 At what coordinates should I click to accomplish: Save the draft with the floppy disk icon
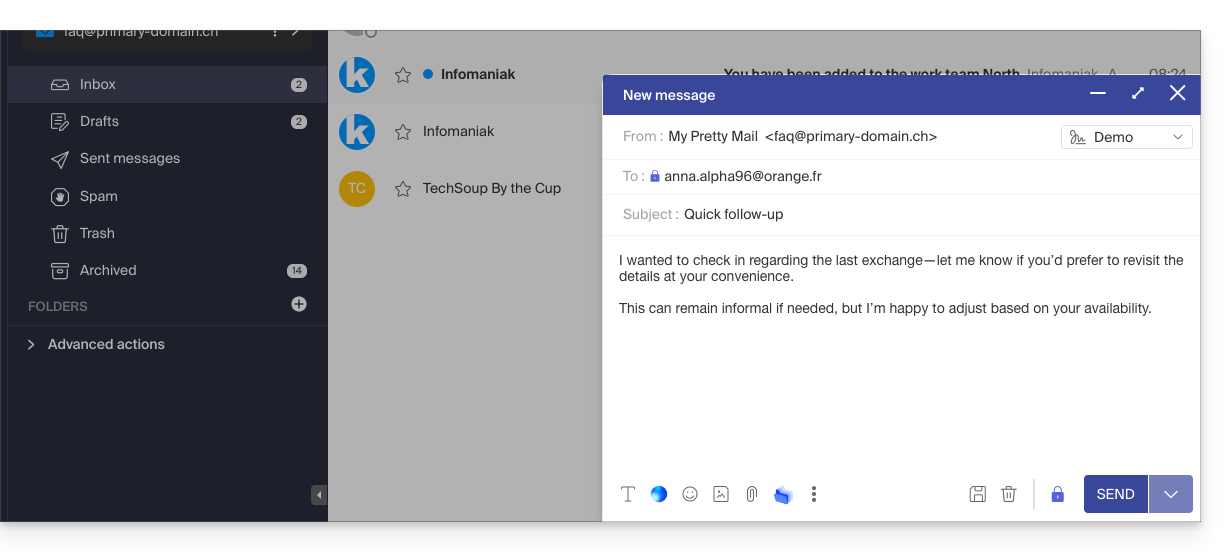tap(978, 494)
